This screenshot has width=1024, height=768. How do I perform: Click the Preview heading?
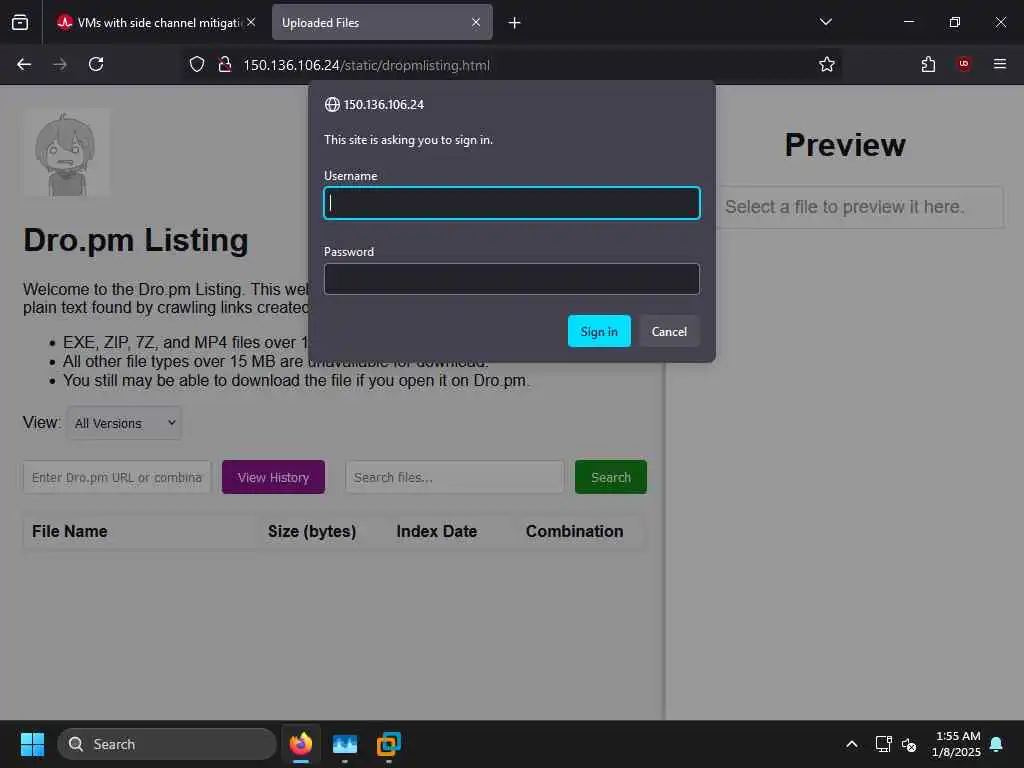(x=845, y=145)
